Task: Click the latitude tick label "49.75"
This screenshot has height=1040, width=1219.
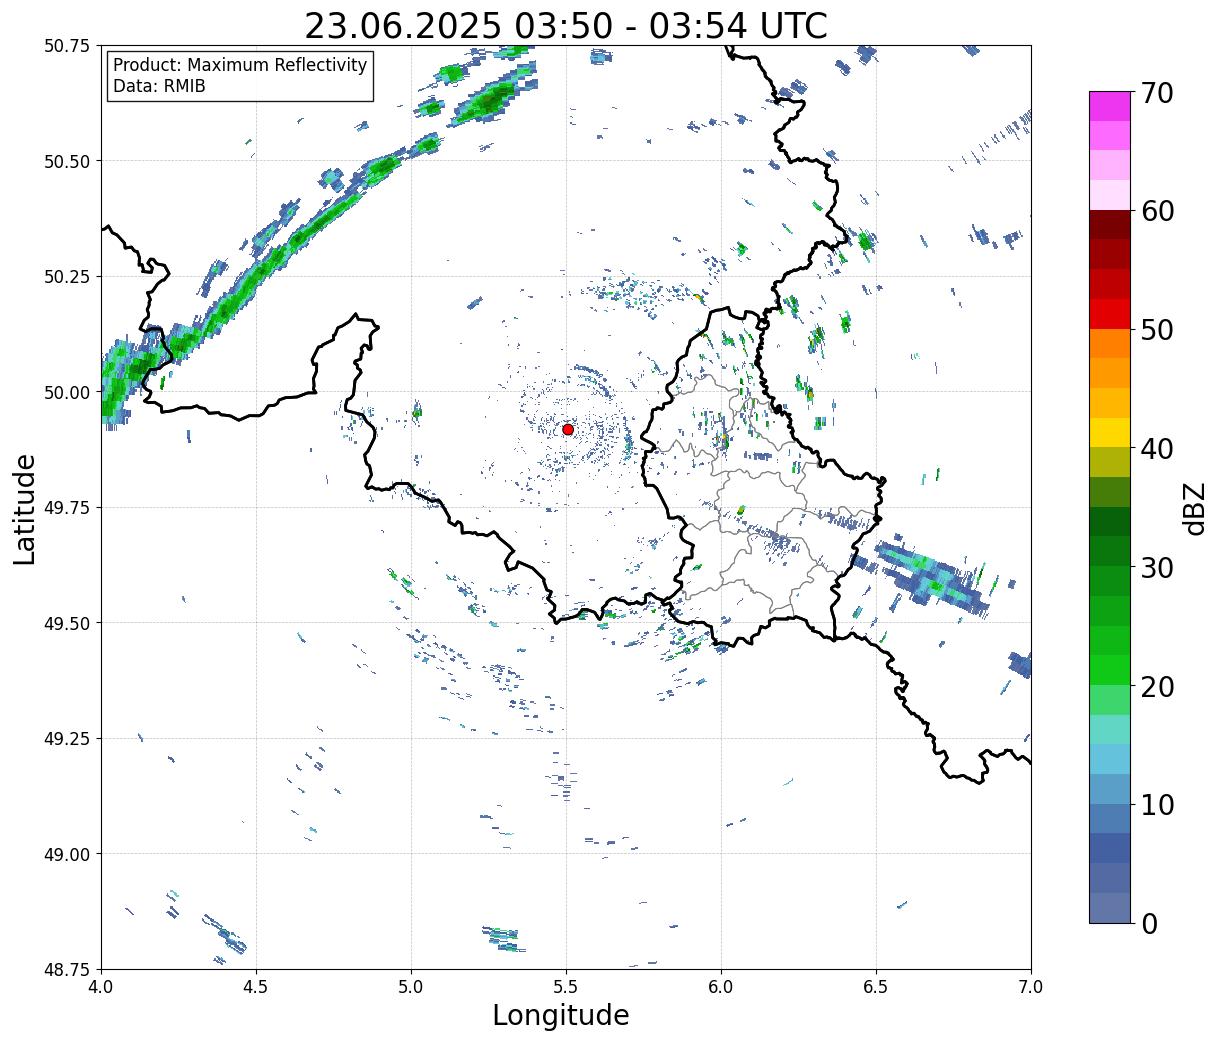Action: (x=68, y=507)
